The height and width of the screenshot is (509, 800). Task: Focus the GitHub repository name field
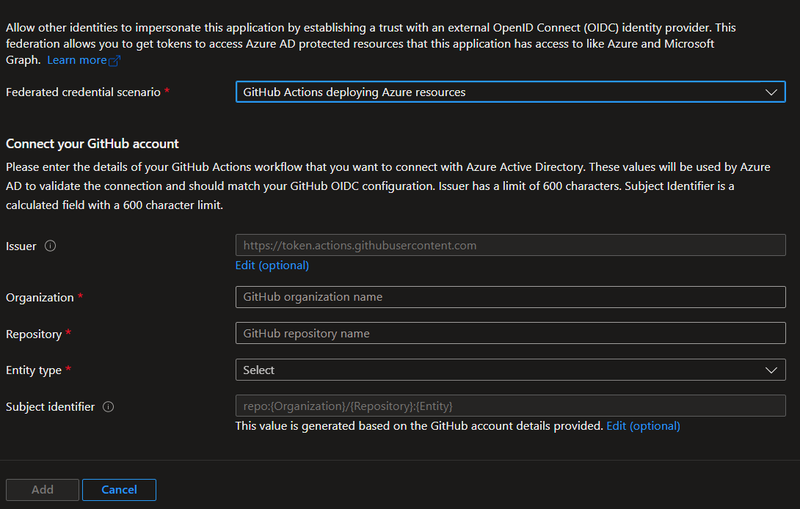coord(510,333)
